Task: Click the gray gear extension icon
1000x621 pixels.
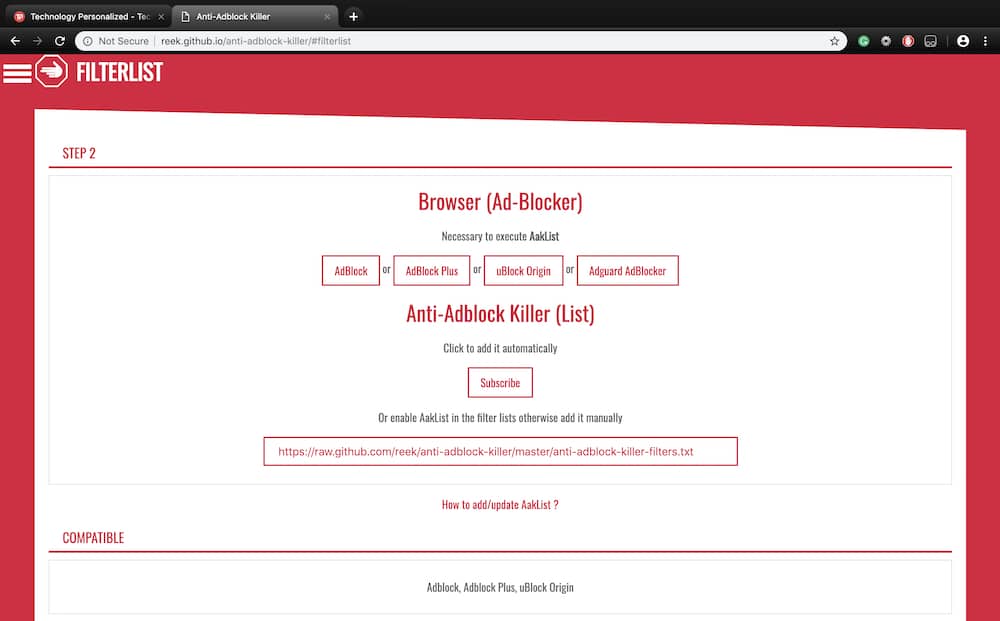Action: [x=886, y=41]
